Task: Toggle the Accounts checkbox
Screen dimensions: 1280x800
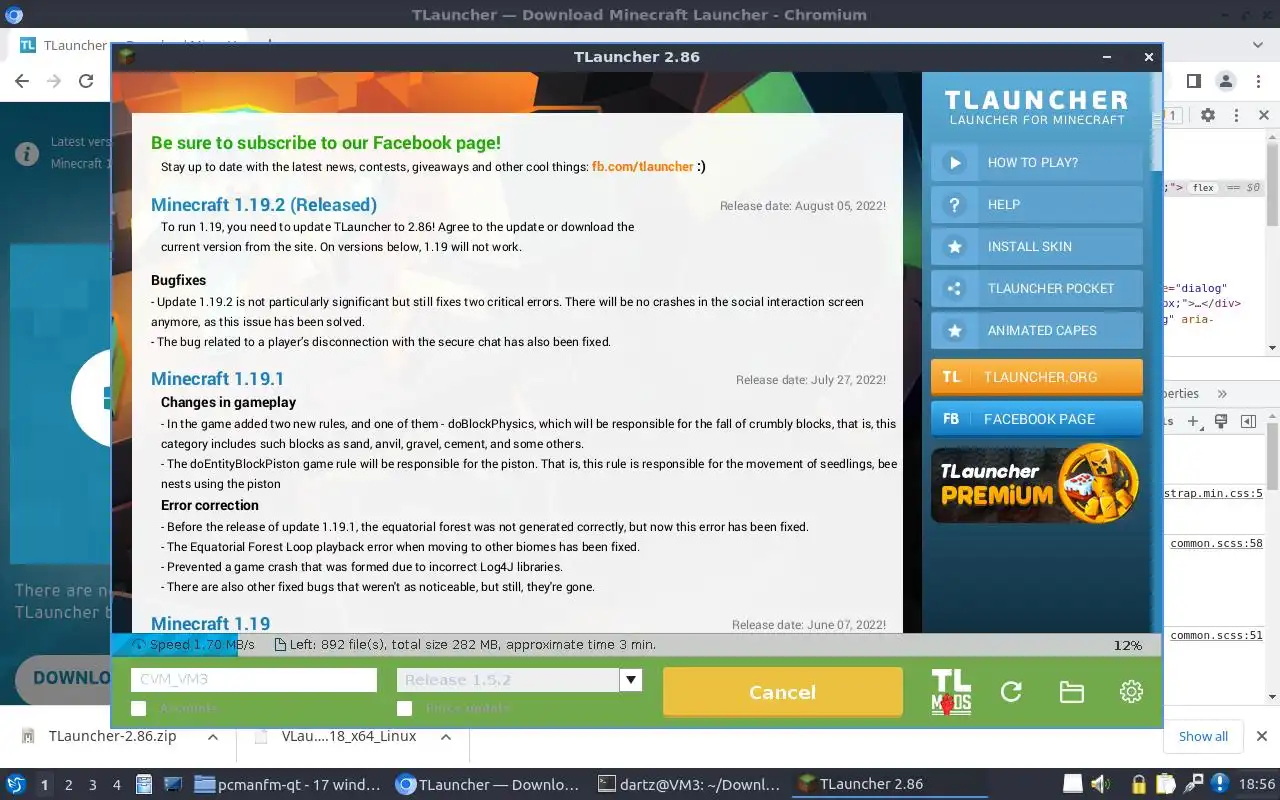Action: tap(139, 708)
